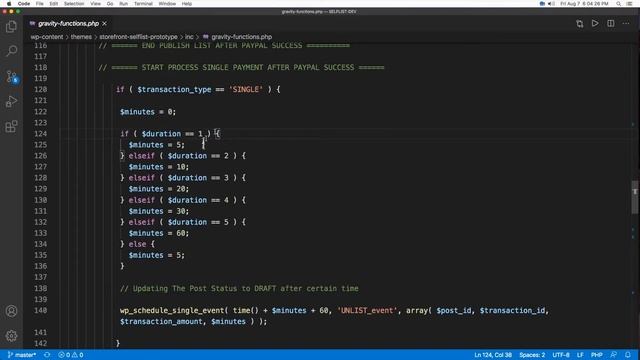Open the Code menu
Viewport: 640px width, 360px height.
point(24,4)
